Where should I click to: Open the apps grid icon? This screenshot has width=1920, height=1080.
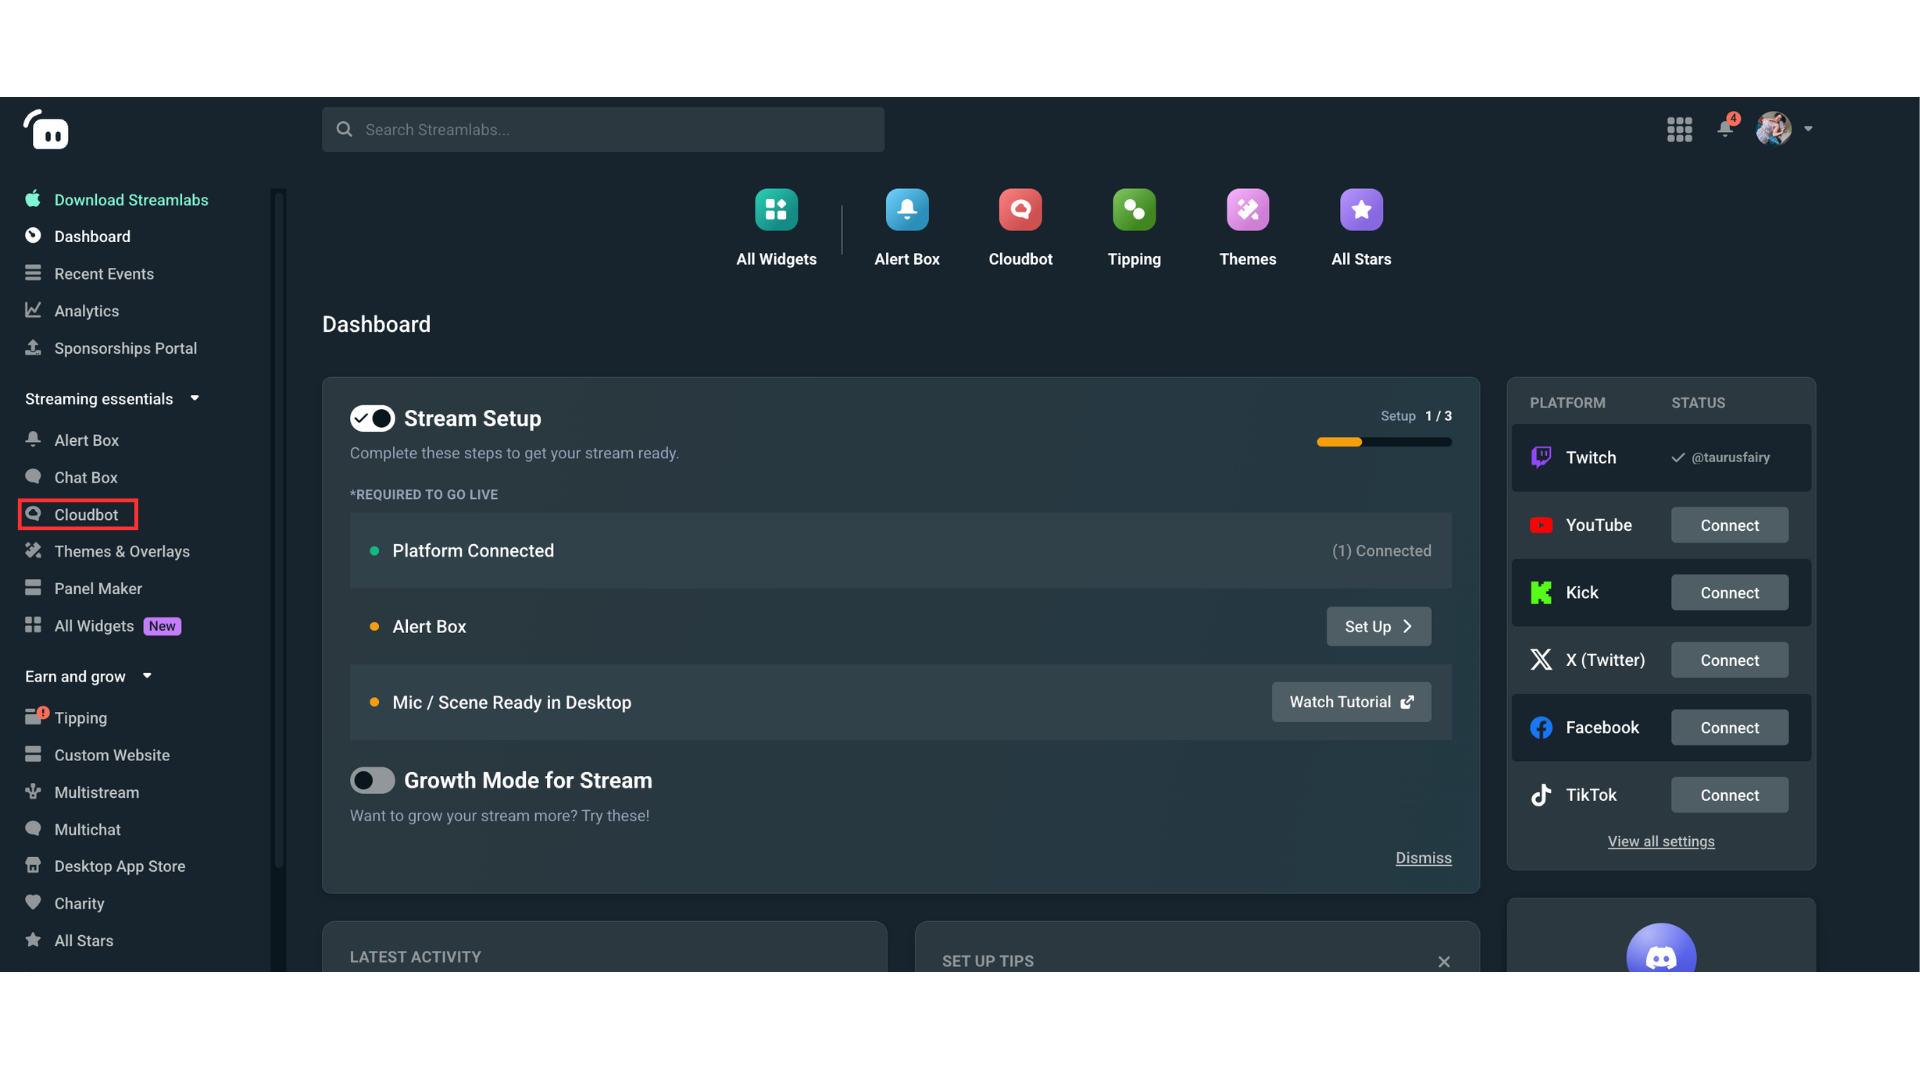(x=1679, y=129)
